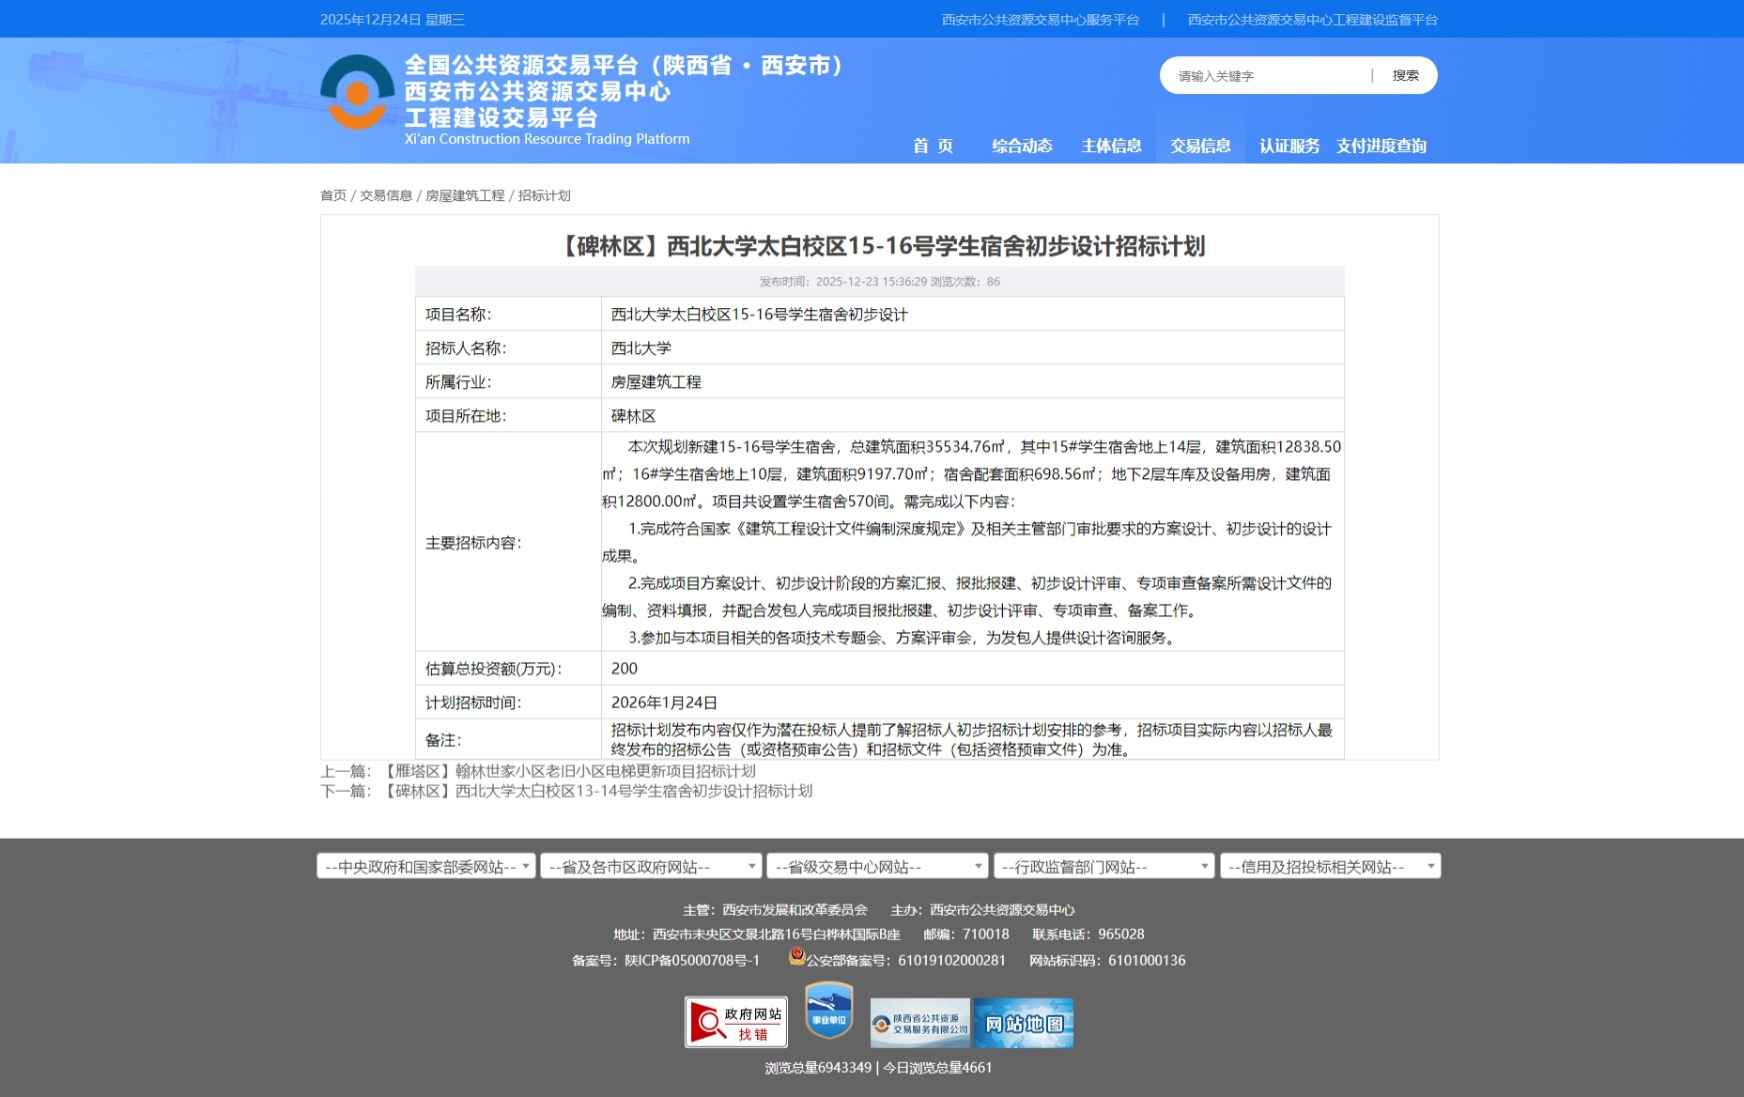Open 支付进度查询 menu item
Image resolution: width=1744 pixels, height=1097 pixels.
pos(1381,146)
